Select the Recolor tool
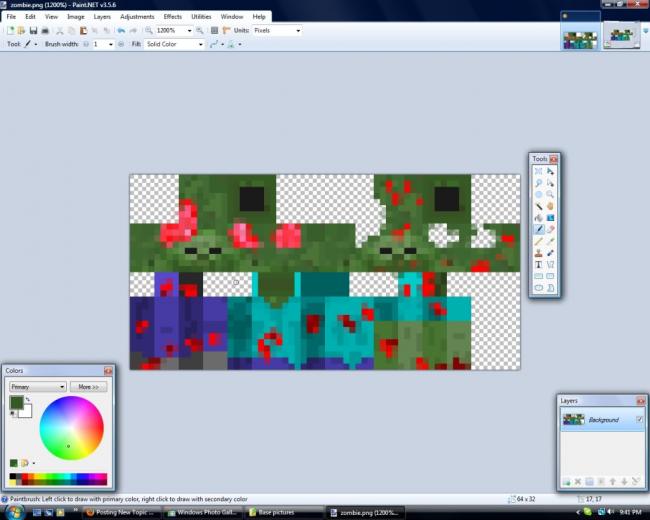Image resolution: width=650 pixels, height=520 pixels. tap(550, 253)
